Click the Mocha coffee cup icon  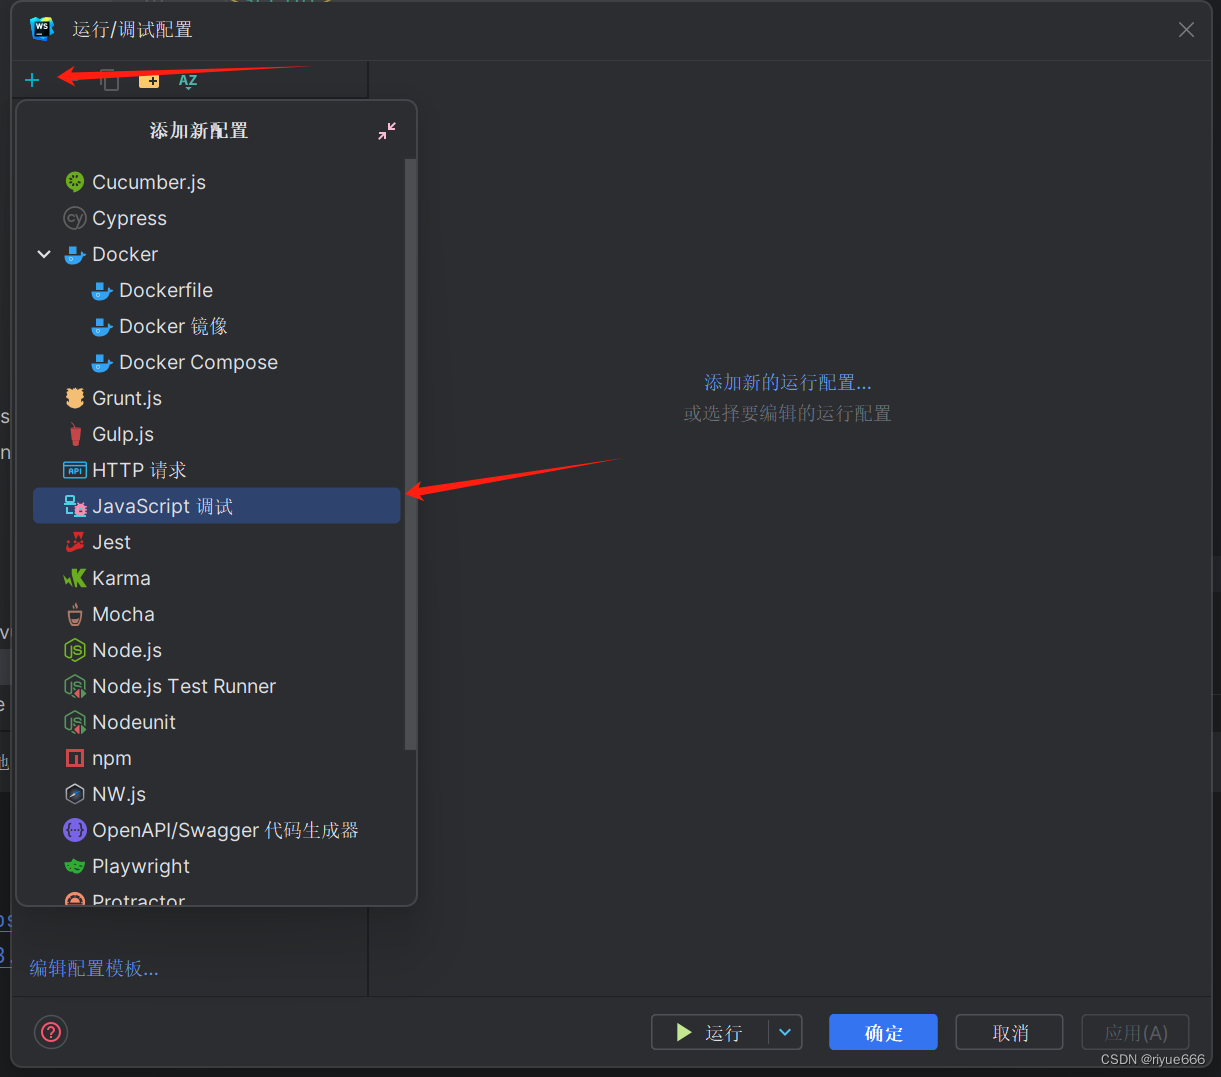point(75,614)
